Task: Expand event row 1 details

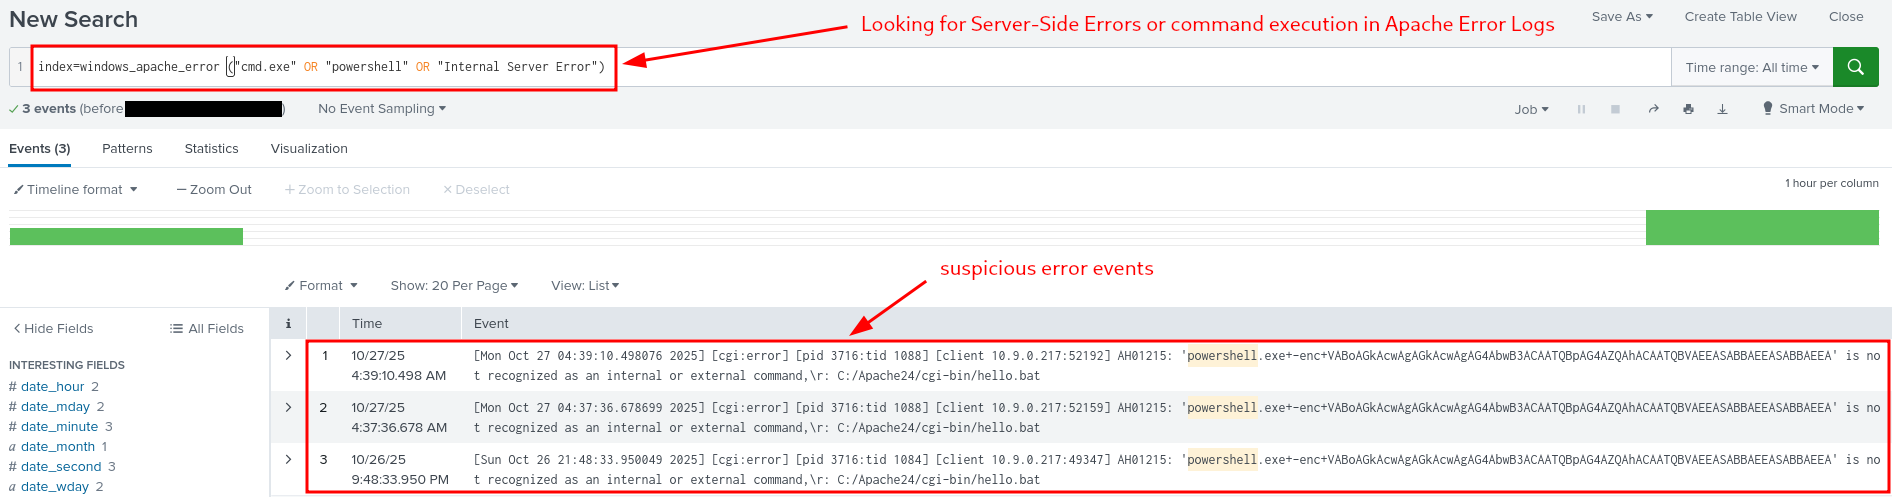Action: 288,355
